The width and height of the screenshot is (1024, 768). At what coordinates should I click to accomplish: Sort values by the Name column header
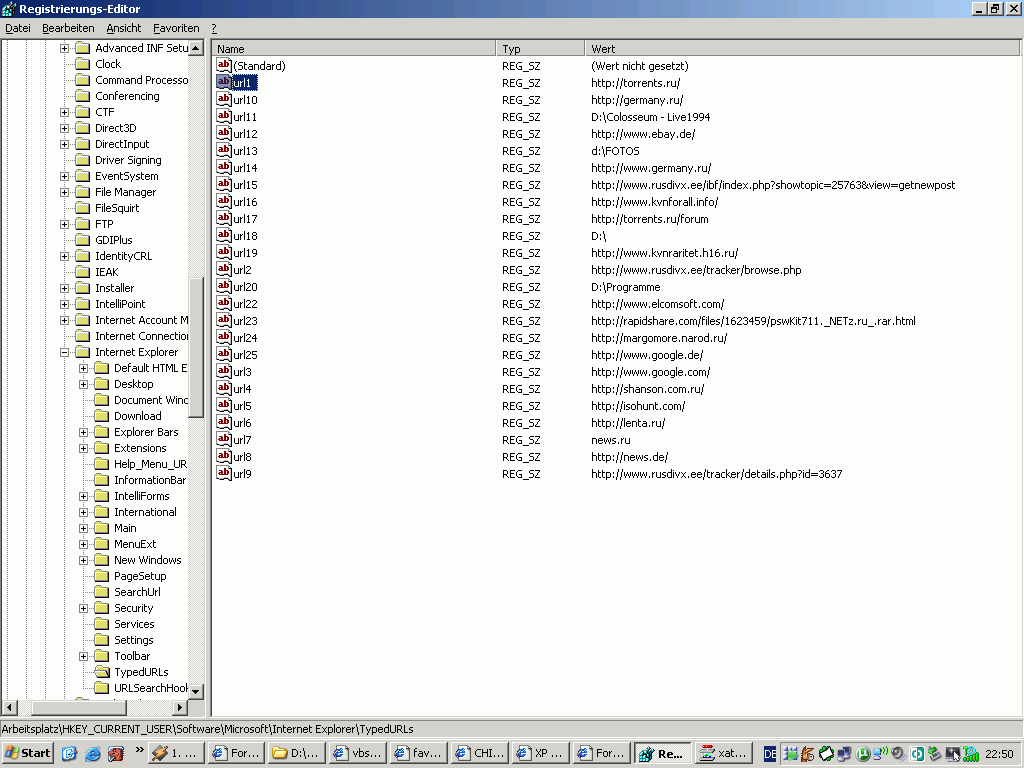(x=353, y=48)
